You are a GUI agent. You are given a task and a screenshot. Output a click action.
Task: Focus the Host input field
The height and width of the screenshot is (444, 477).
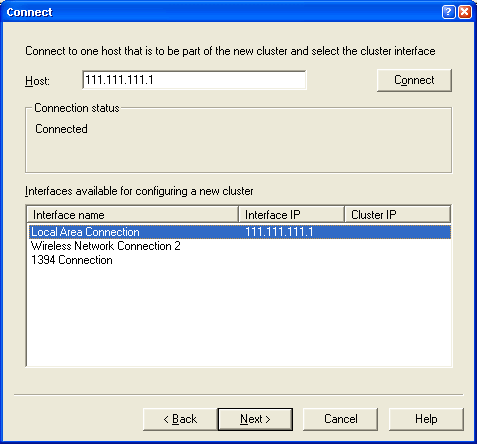point(194,80)
